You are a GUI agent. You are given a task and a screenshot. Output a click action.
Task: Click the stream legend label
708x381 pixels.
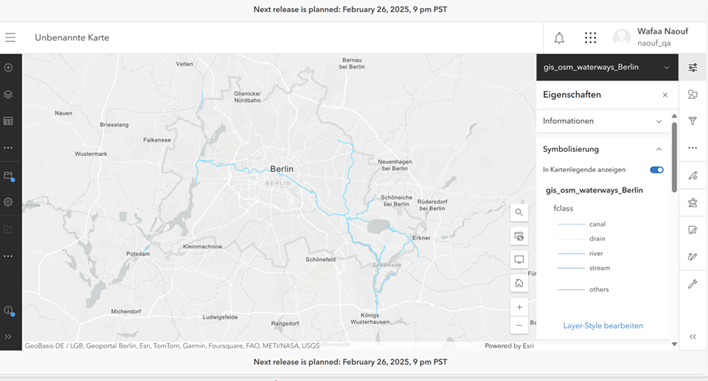point(599,268)
